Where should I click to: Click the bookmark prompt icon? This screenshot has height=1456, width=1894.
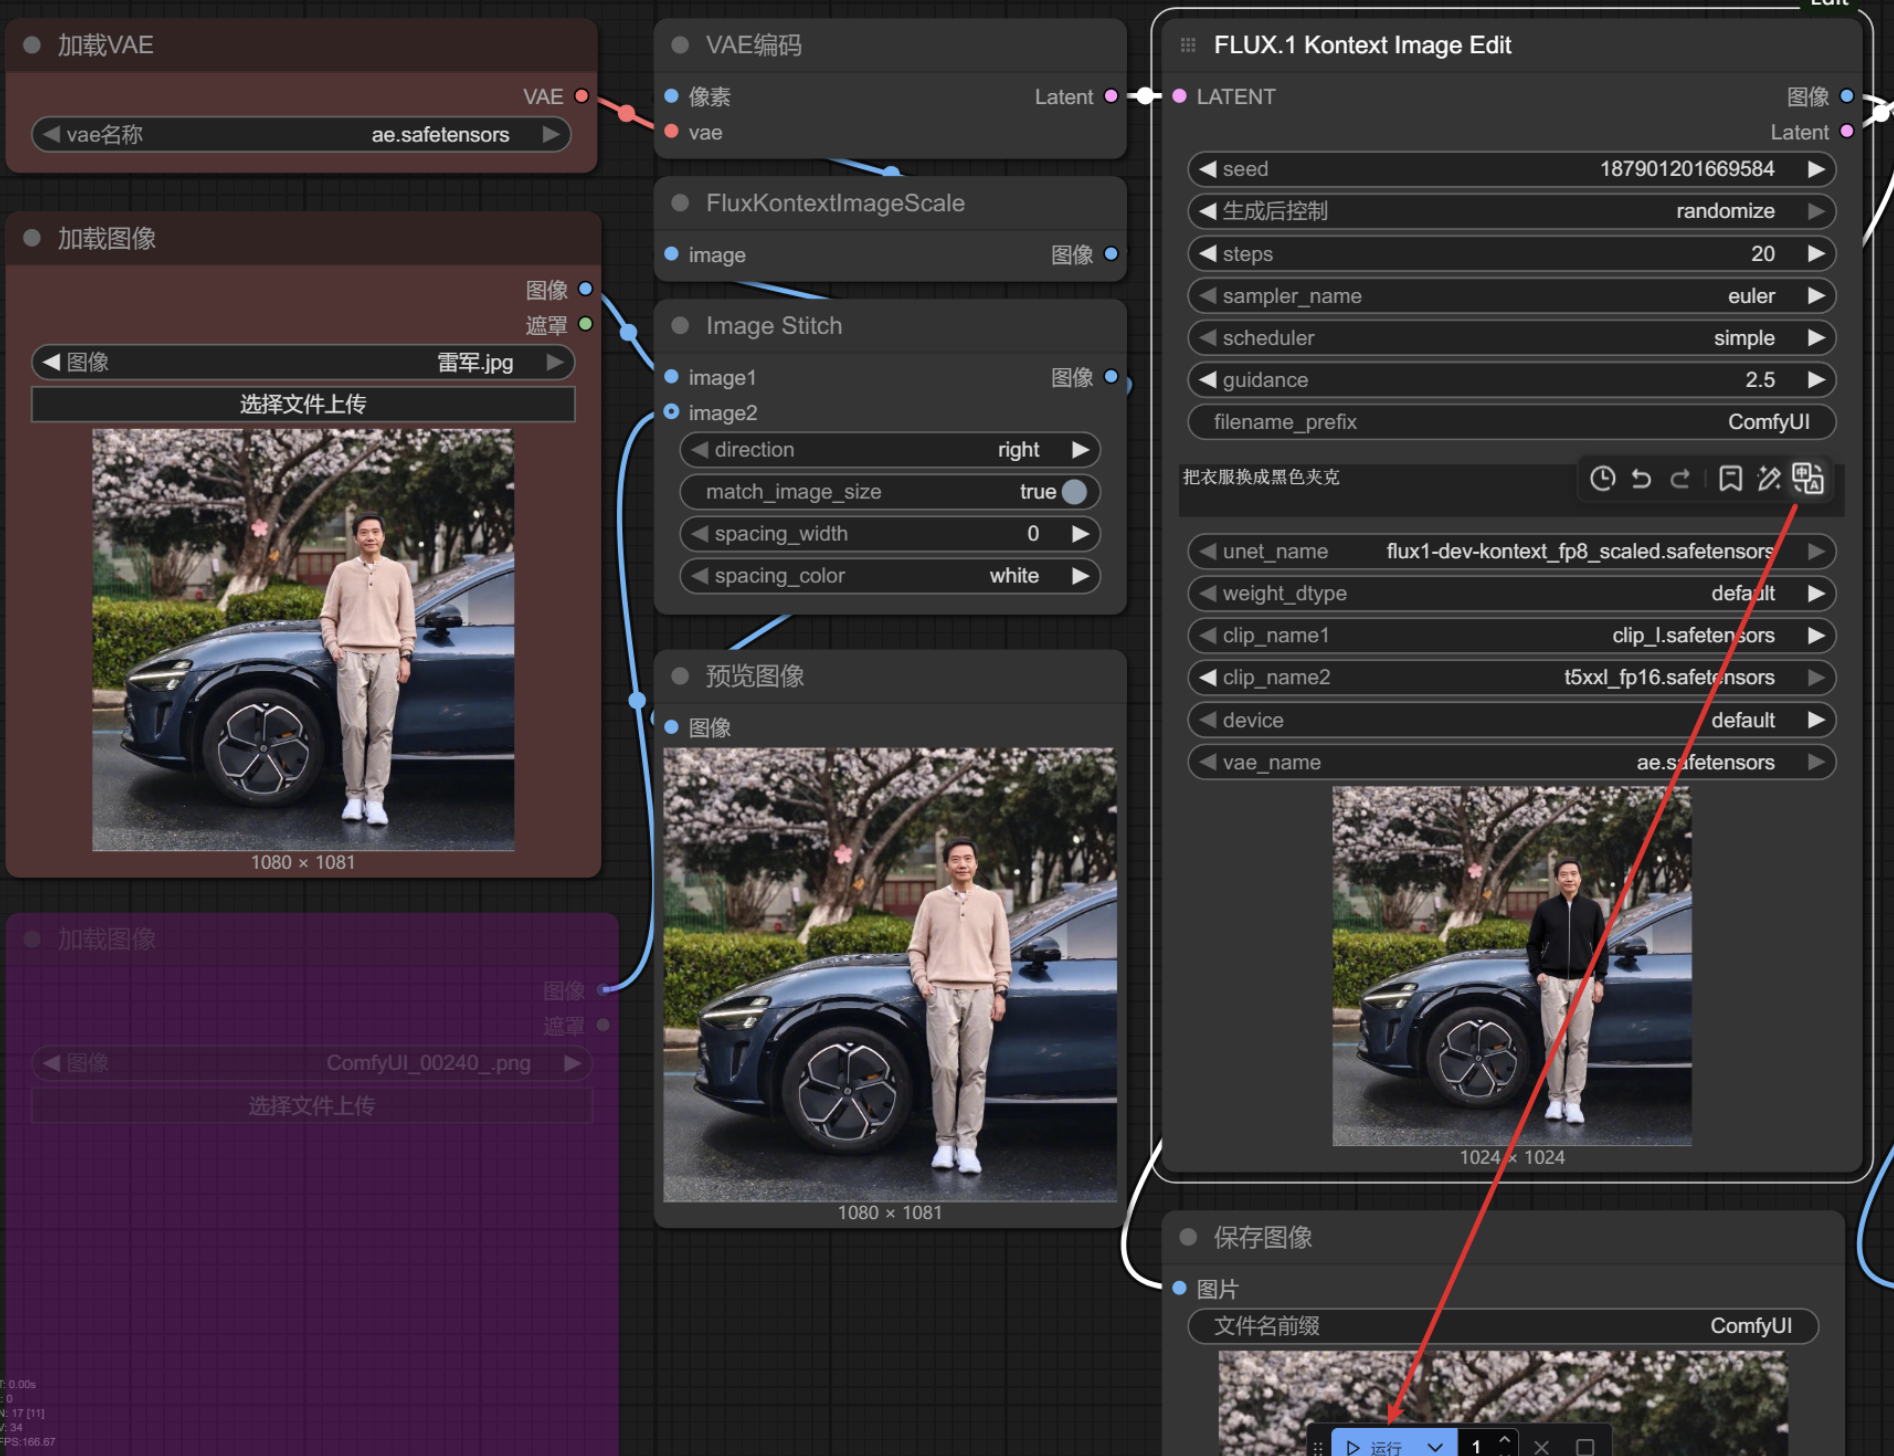point(1730,479)
